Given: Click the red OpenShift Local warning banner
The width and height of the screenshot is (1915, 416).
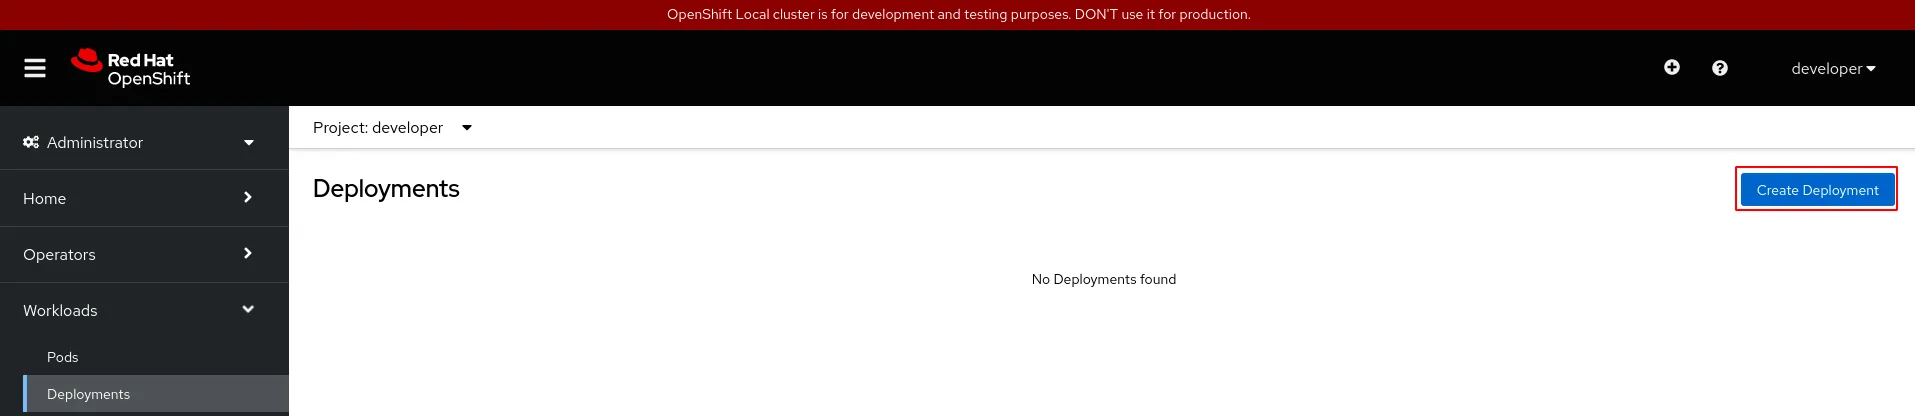Looking at the screenshot, I should (958, 14).
